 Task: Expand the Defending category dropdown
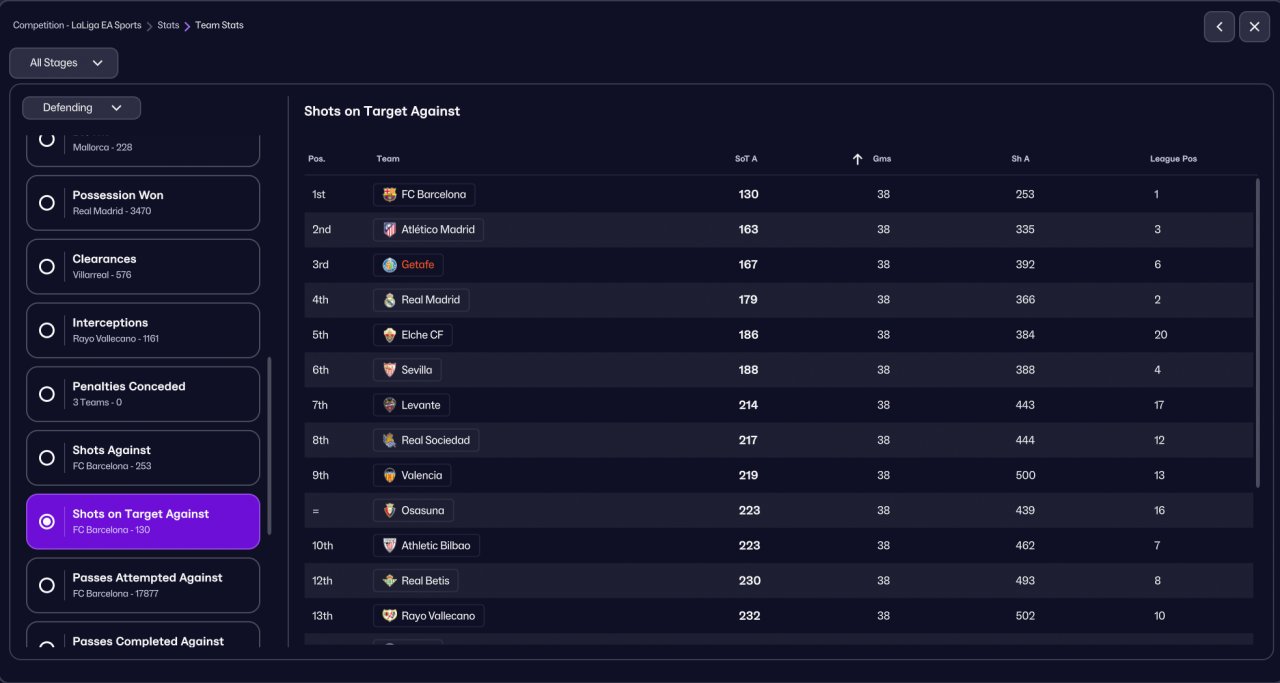pos(81,108)
